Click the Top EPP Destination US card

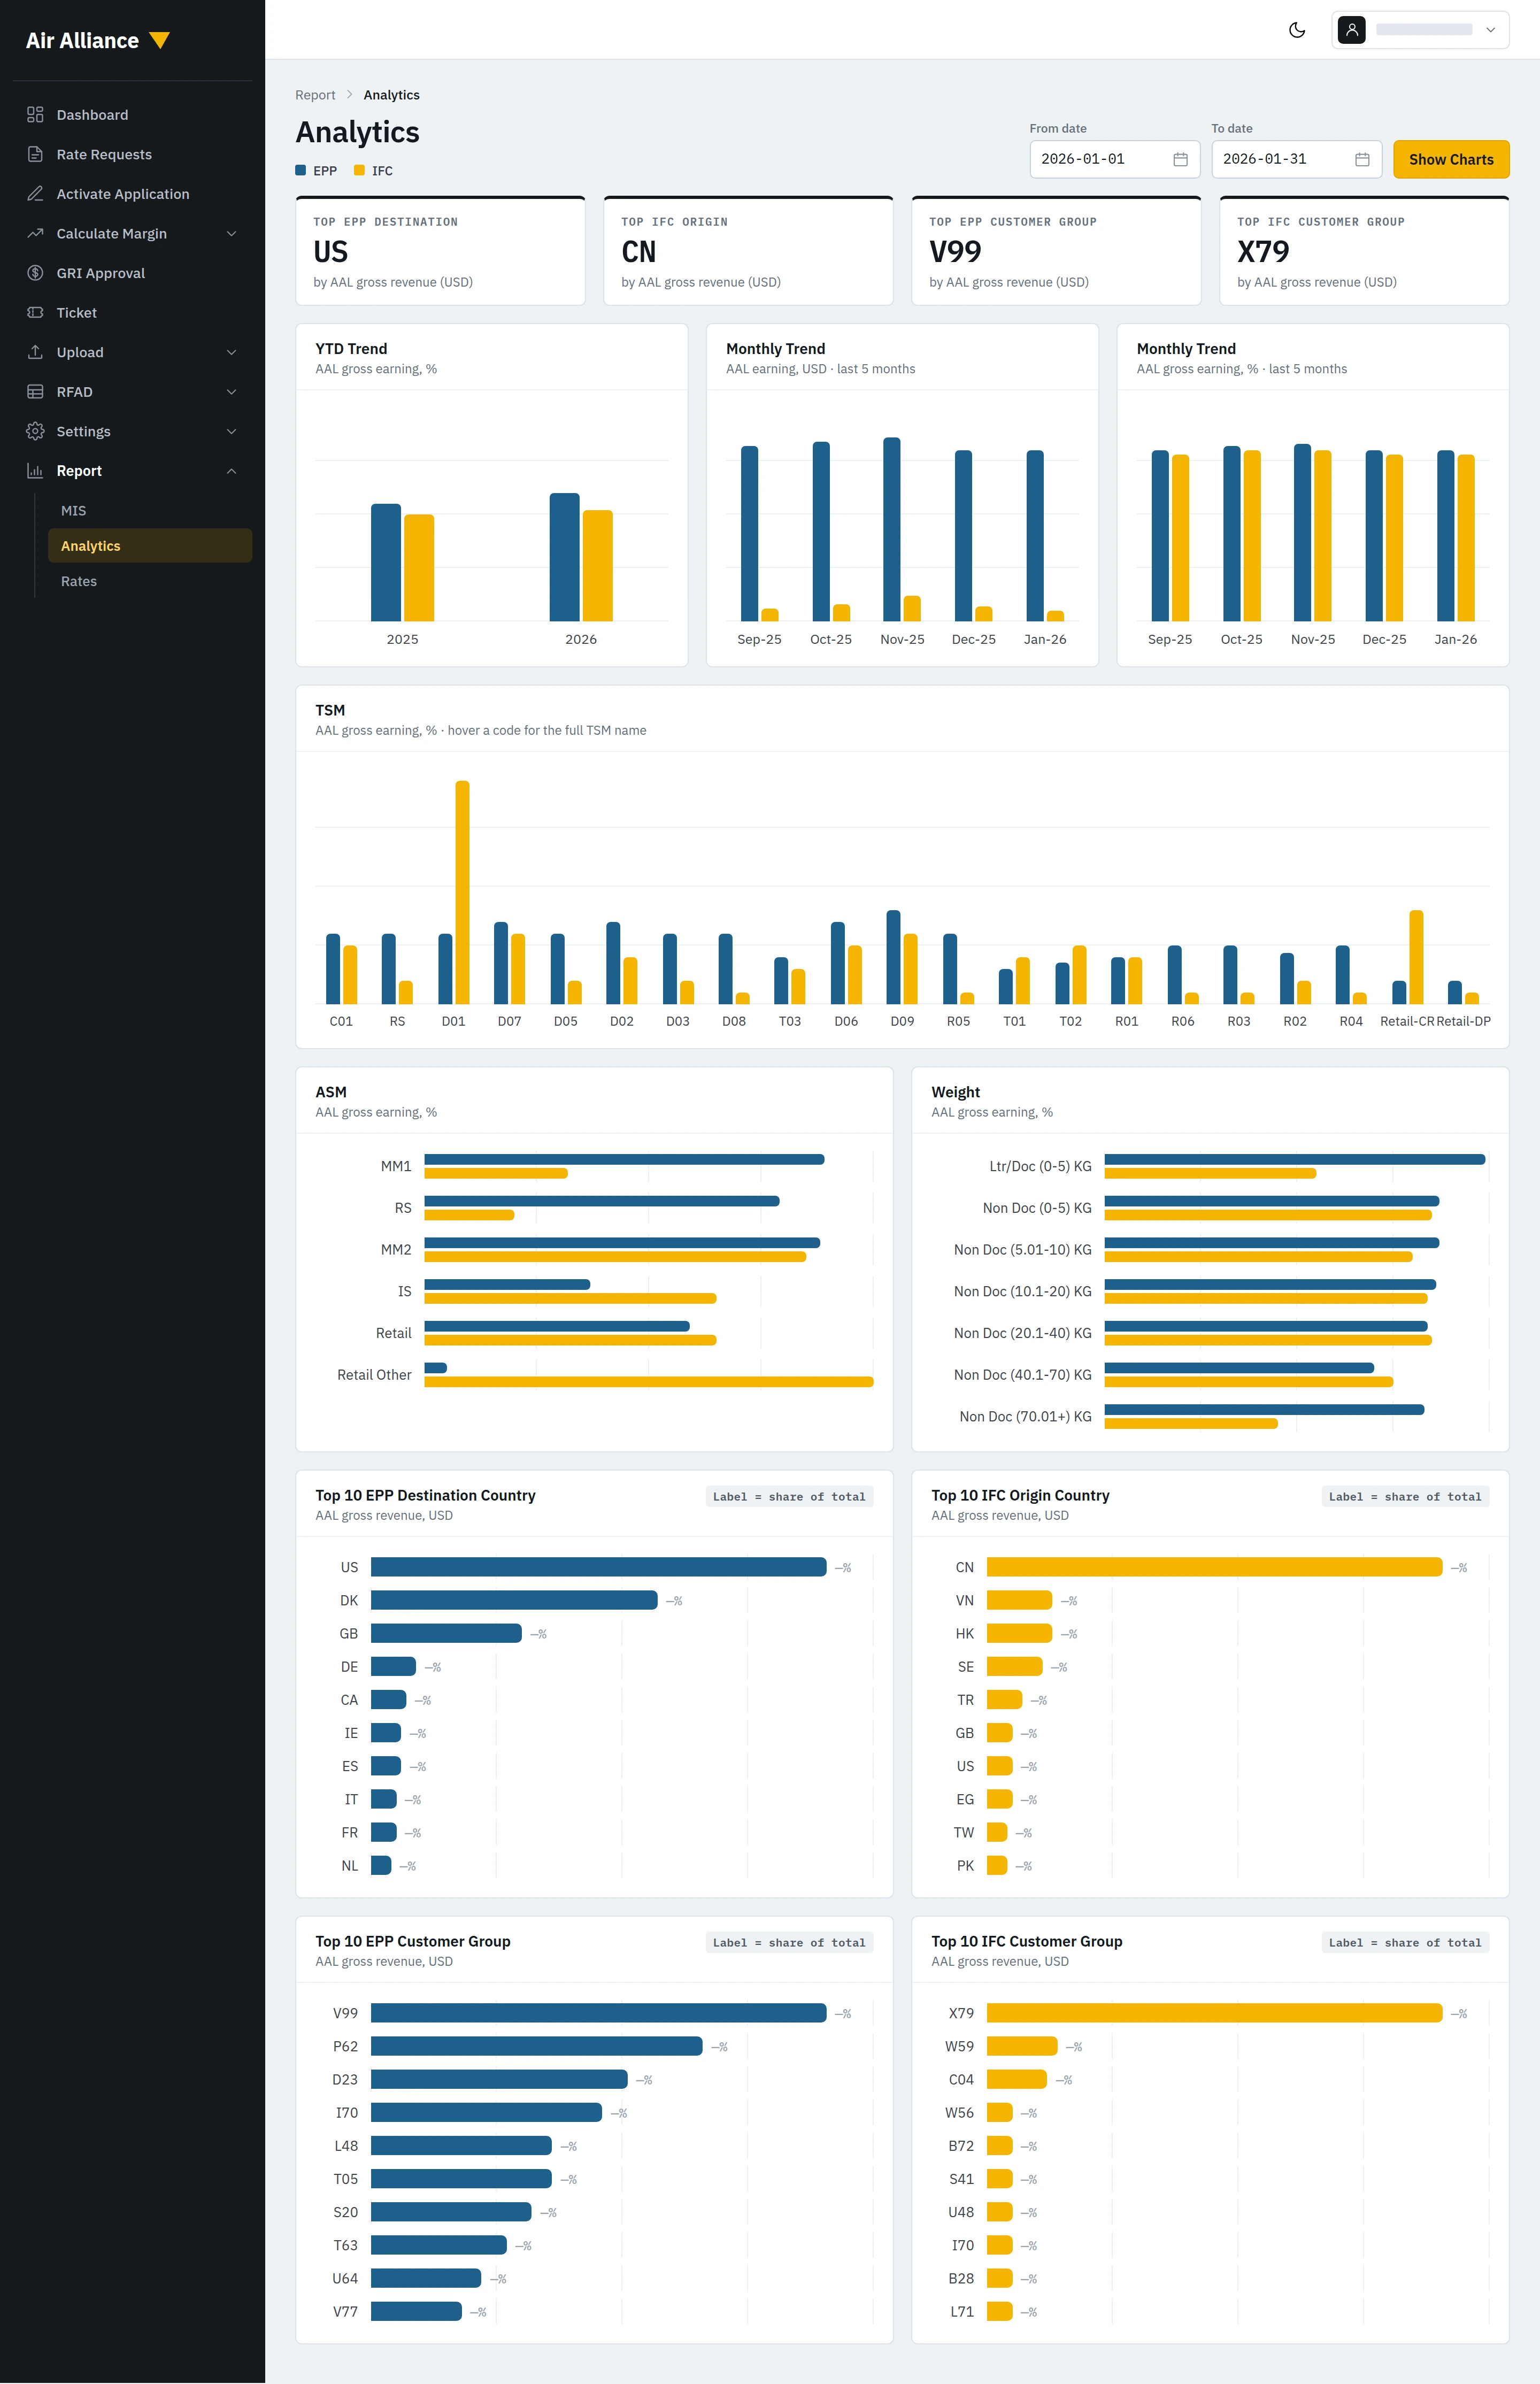pos(440,251)
